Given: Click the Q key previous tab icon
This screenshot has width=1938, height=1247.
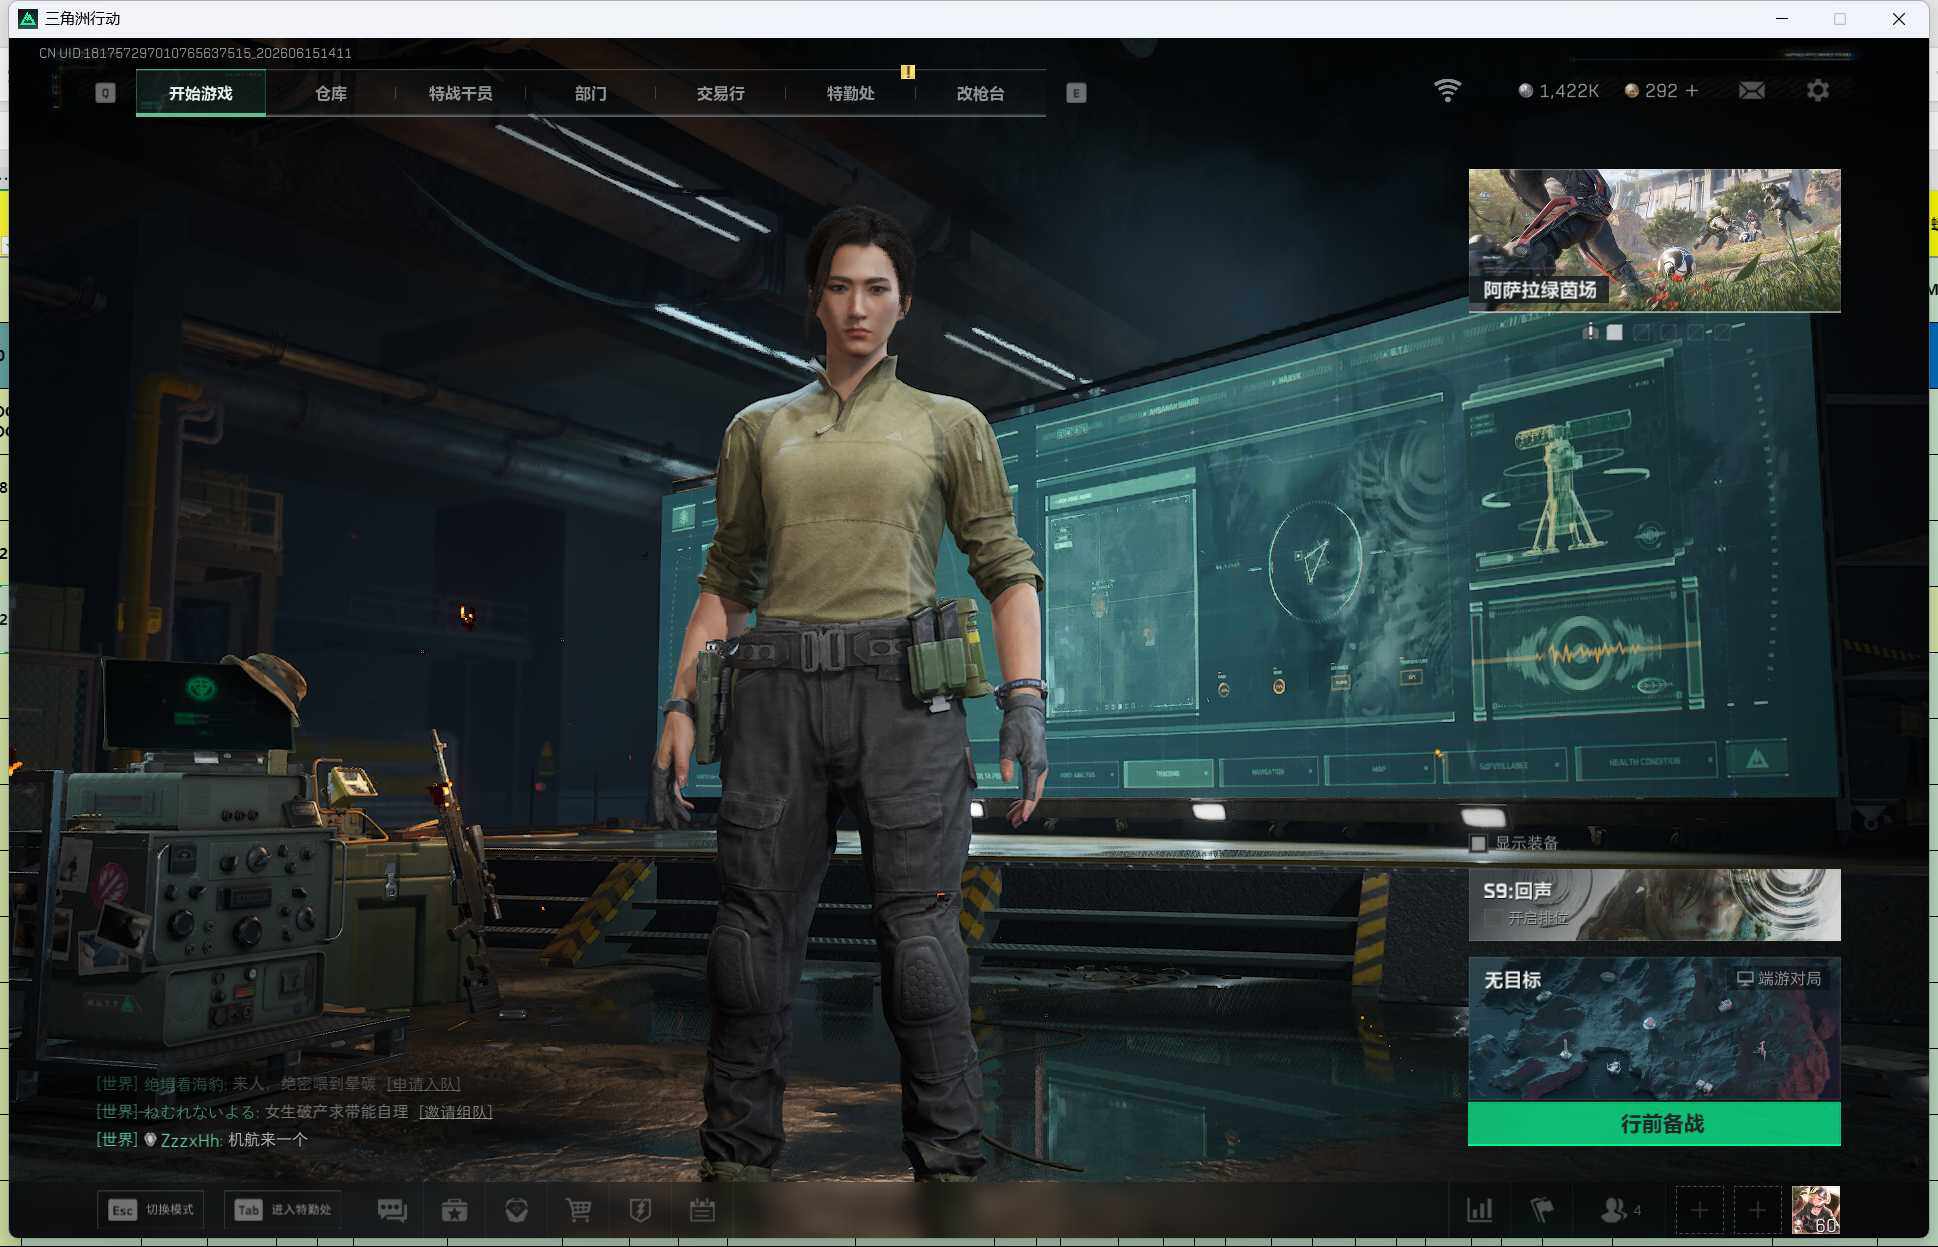Looking at the screenshot, I should 105,93.
